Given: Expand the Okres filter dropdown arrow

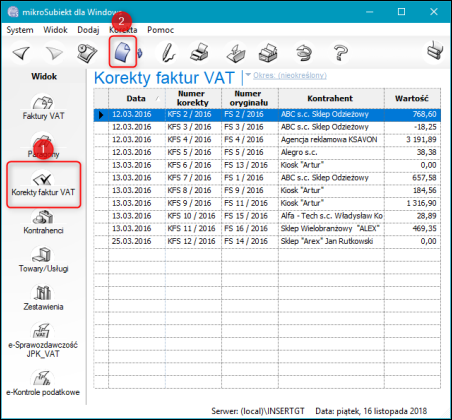Looking at the screenshot, I should point(248,75).
